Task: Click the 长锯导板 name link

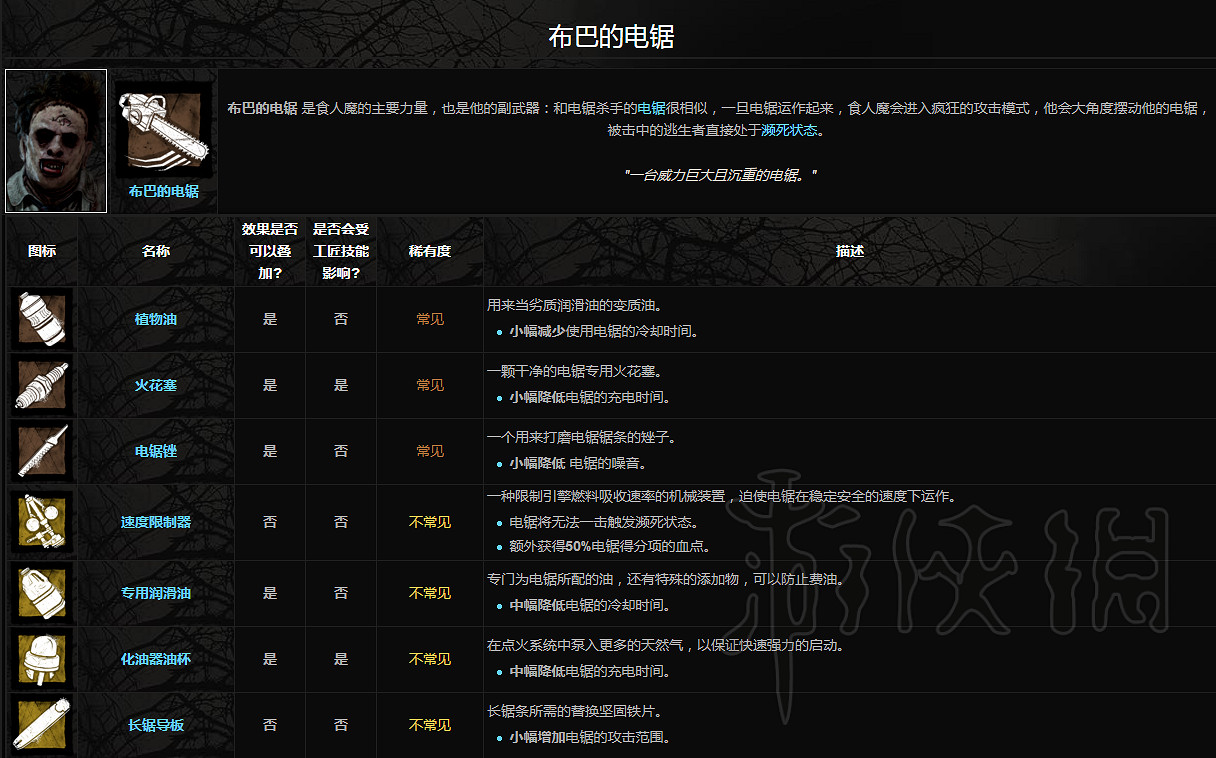Action: tap(155, 725)
